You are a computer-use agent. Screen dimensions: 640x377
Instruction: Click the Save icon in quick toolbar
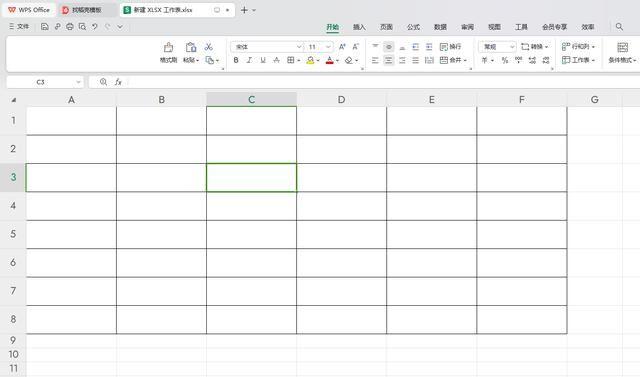click(45, 27)
